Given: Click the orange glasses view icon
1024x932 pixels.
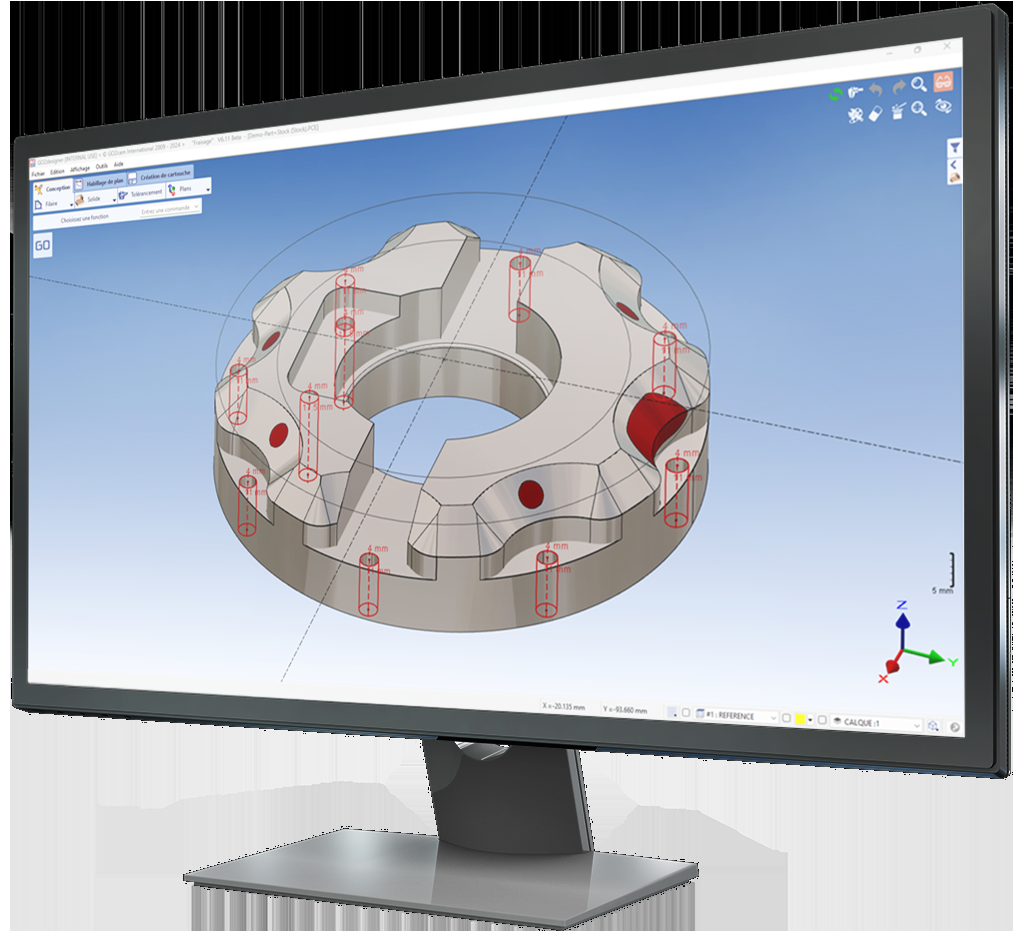Looking at the screenshot, I should click(x=942, y=82).
